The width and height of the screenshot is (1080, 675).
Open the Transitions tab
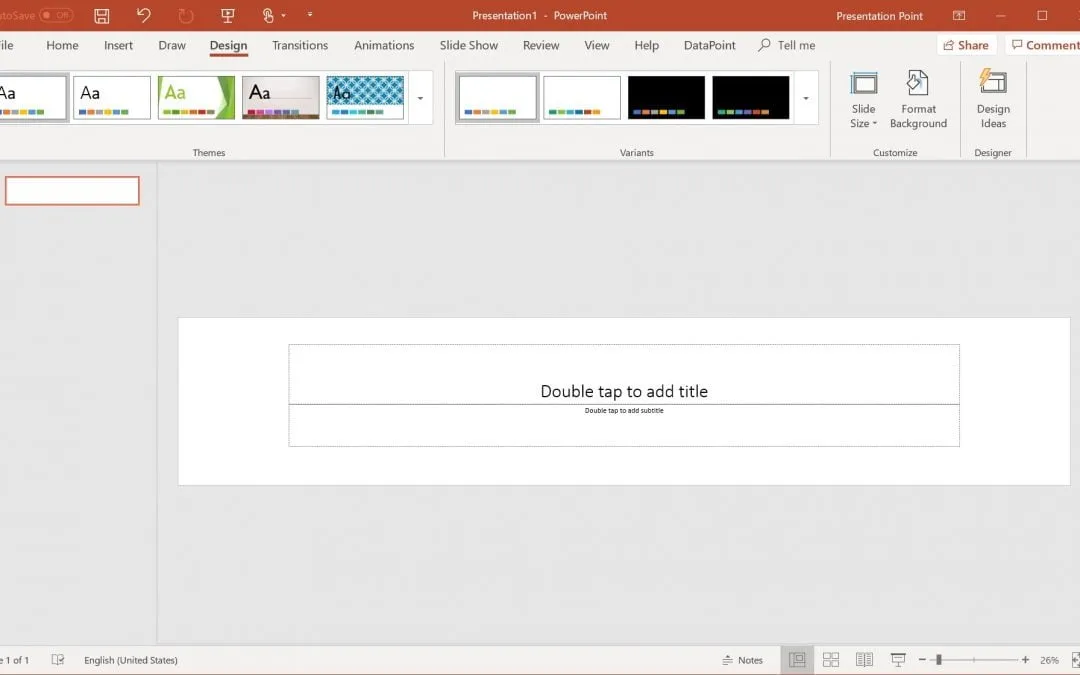coord(300,45)
